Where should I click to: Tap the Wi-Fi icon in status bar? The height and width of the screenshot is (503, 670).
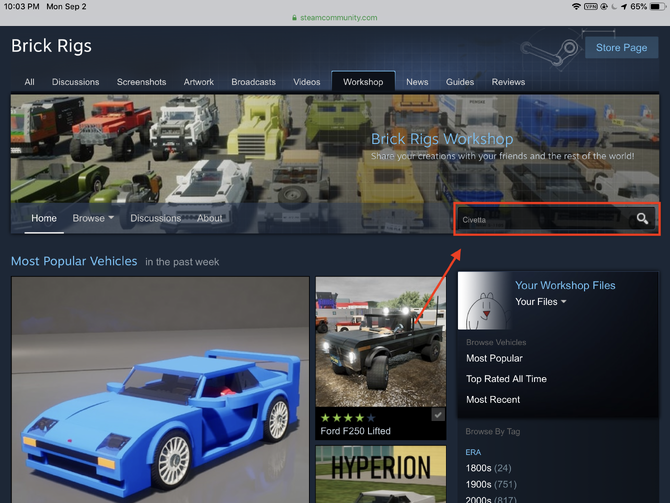577,6
